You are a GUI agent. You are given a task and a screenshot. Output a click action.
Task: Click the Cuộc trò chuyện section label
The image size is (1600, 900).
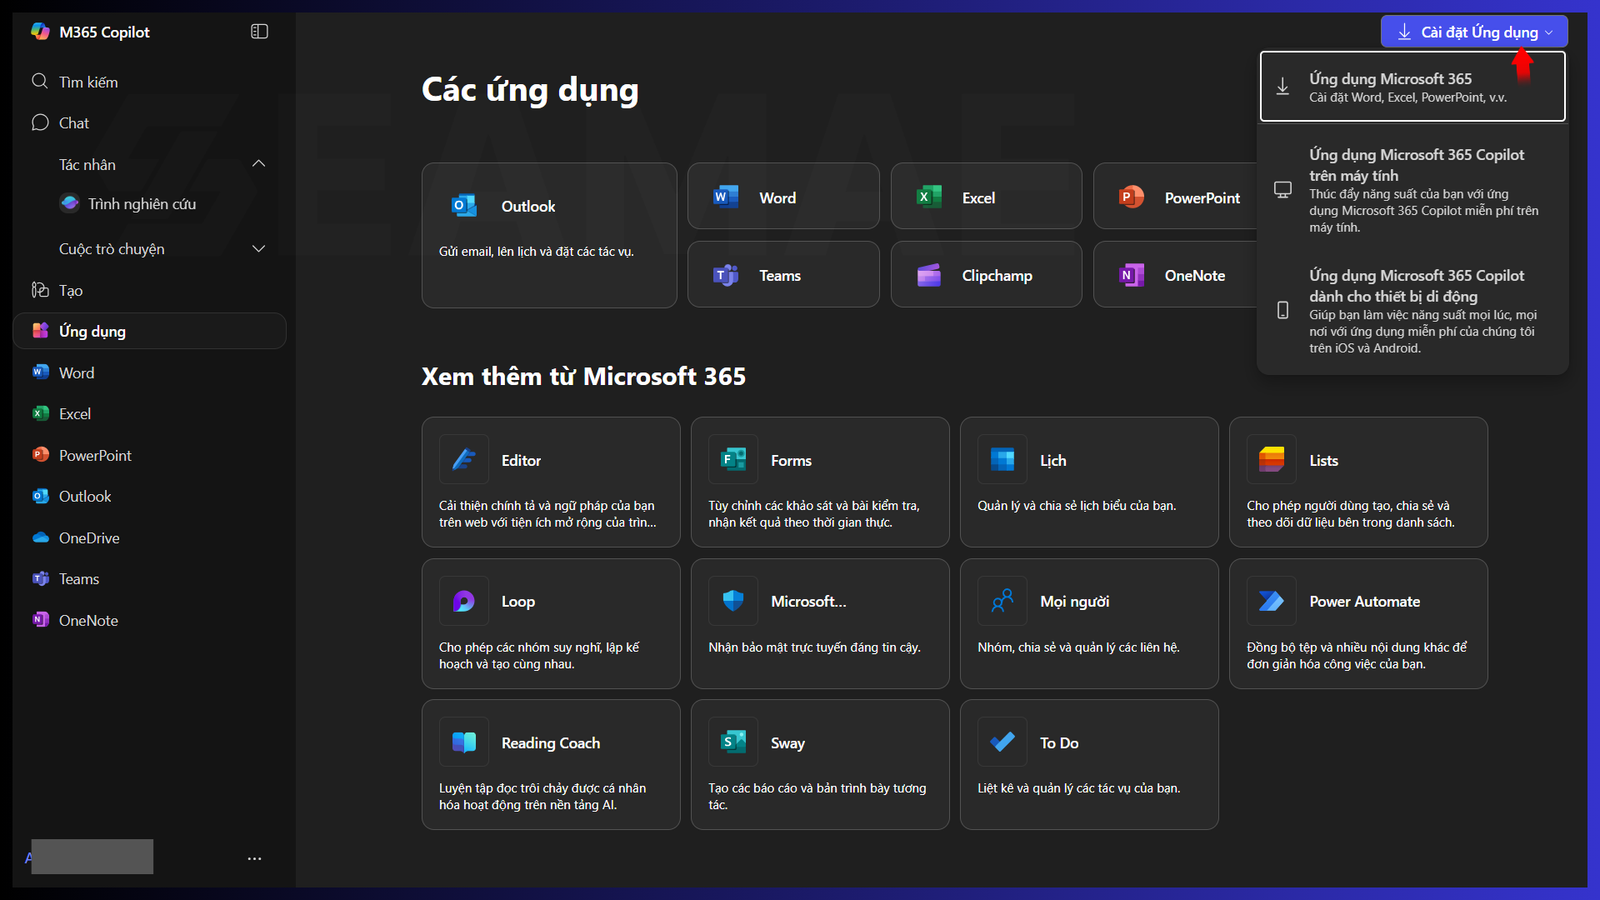click(x=112, y=249)
